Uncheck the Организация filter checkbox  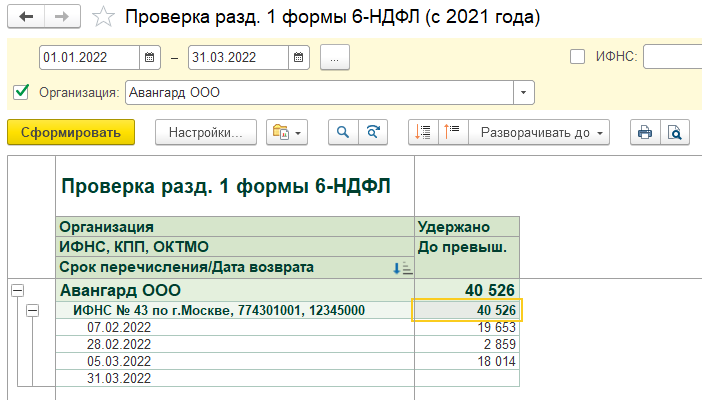pos(21,92)
